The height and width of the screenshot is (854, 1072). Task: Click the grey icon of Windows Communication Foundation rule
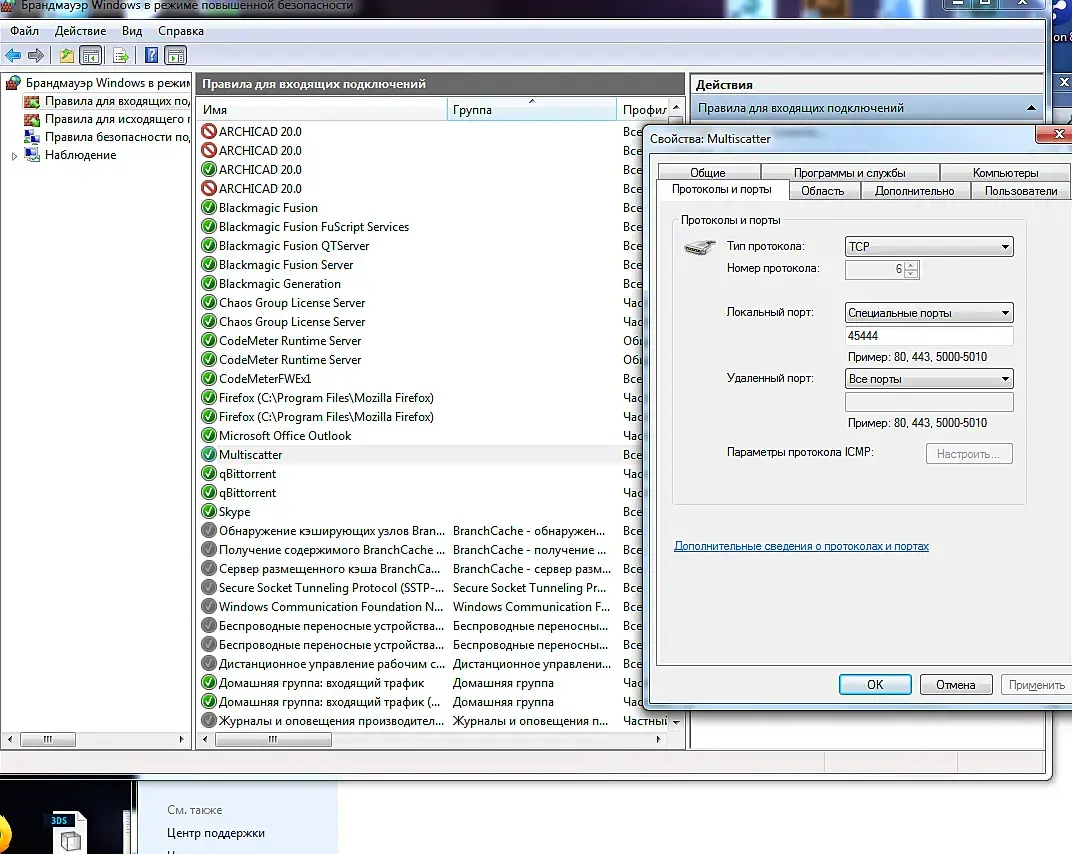(x=209, y=606)
